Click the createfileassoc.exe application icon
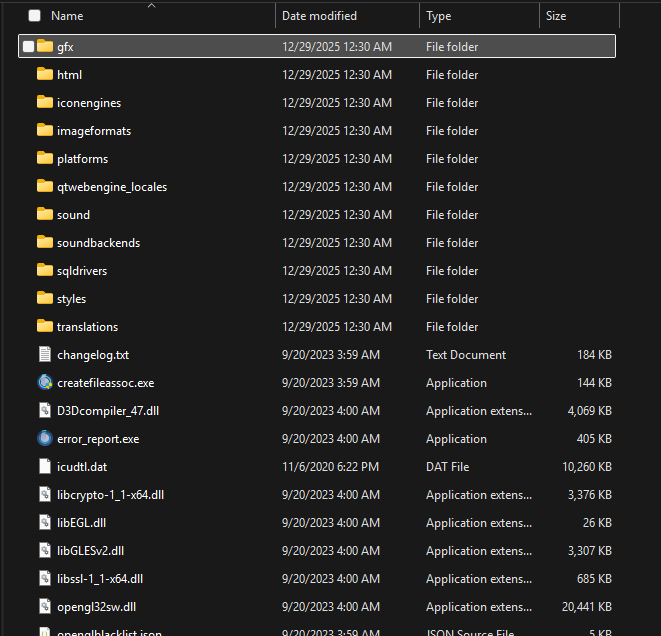This screenshot has width=661, height=636. coord(45,382)
